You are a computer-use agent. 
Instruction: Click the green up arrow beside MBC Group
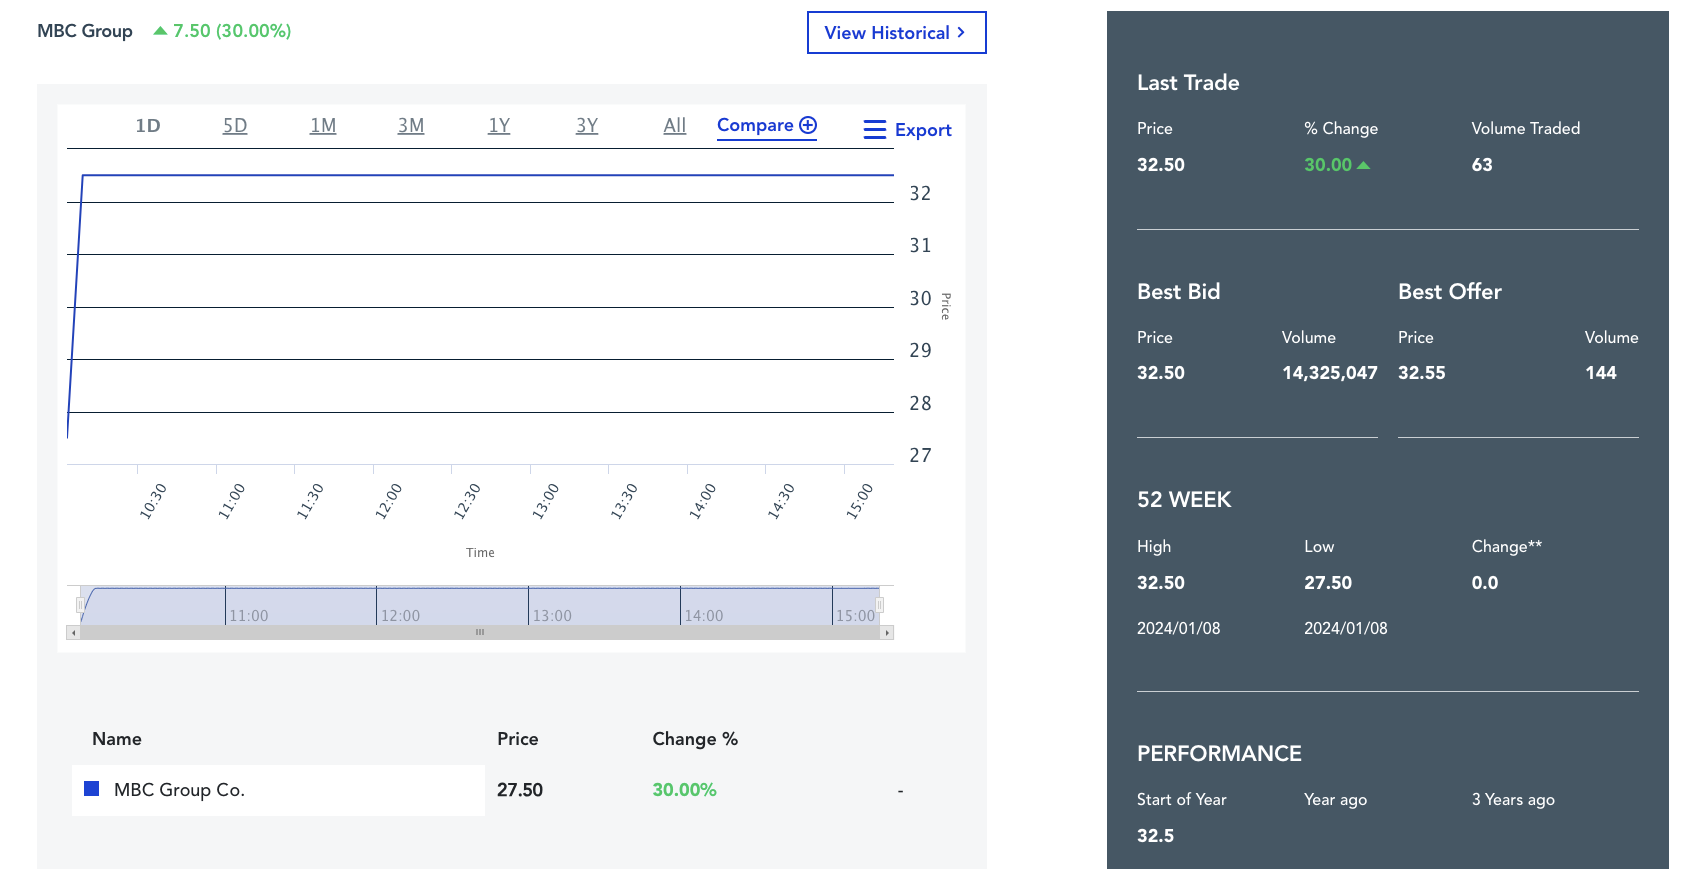[160, 31]
